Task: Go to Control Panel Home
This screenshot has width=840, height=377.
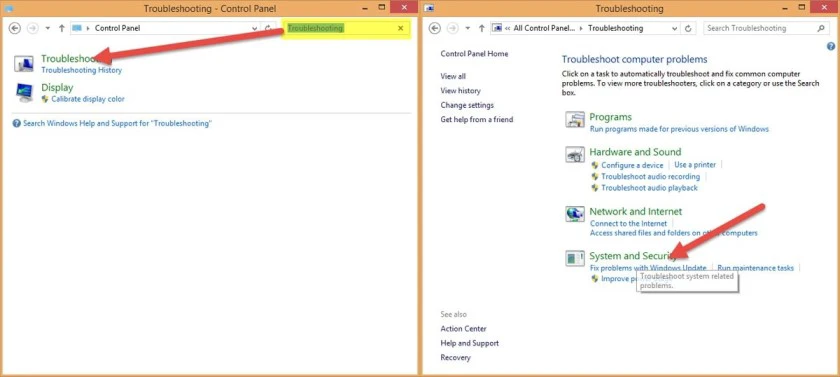Action: pos(474,54)
